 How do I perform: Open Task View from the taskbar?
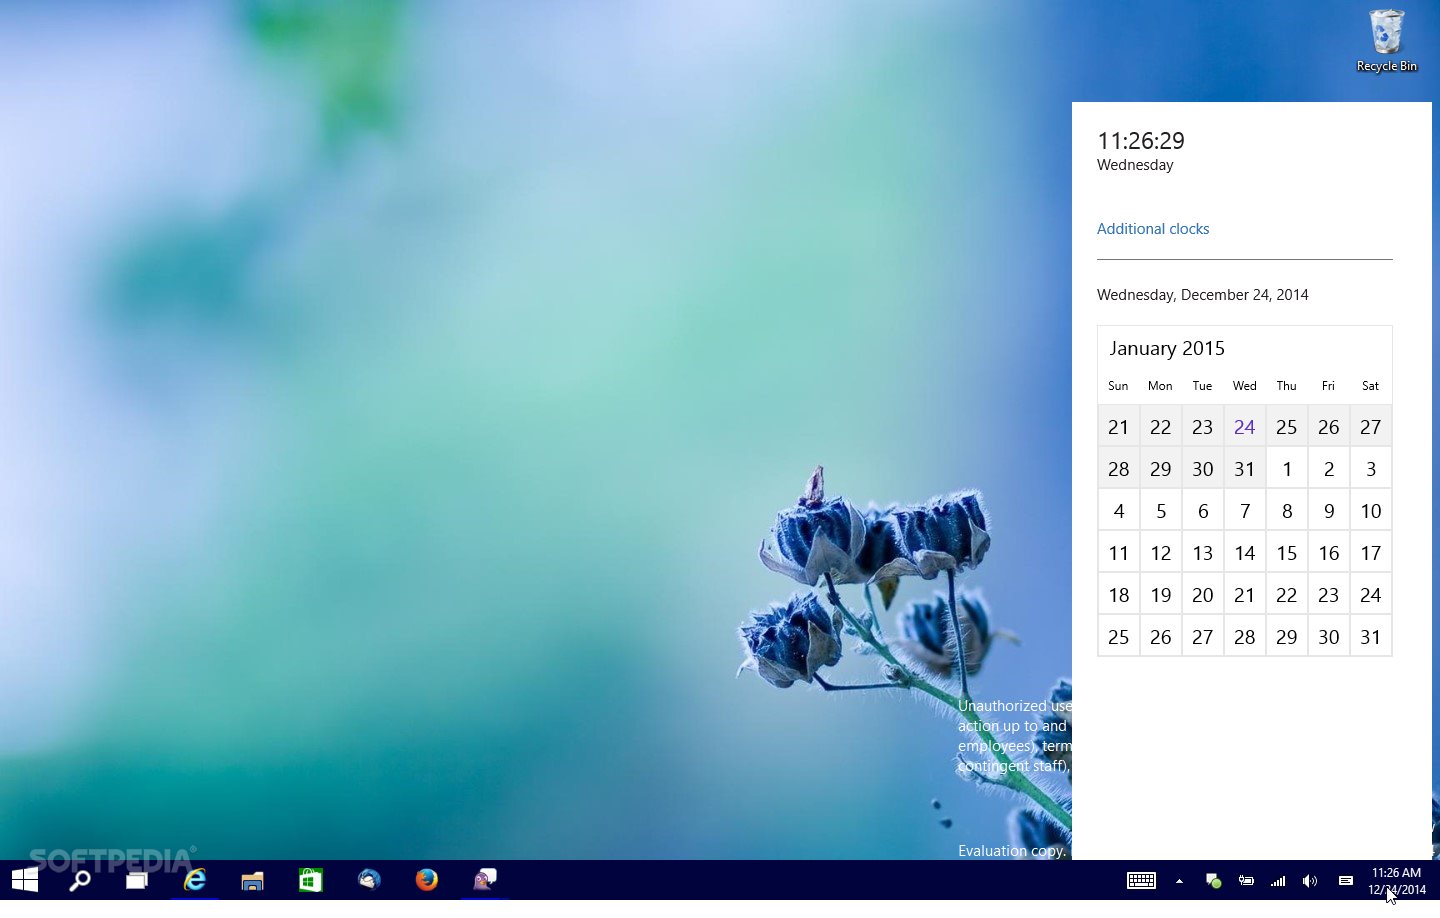point(137,880)
